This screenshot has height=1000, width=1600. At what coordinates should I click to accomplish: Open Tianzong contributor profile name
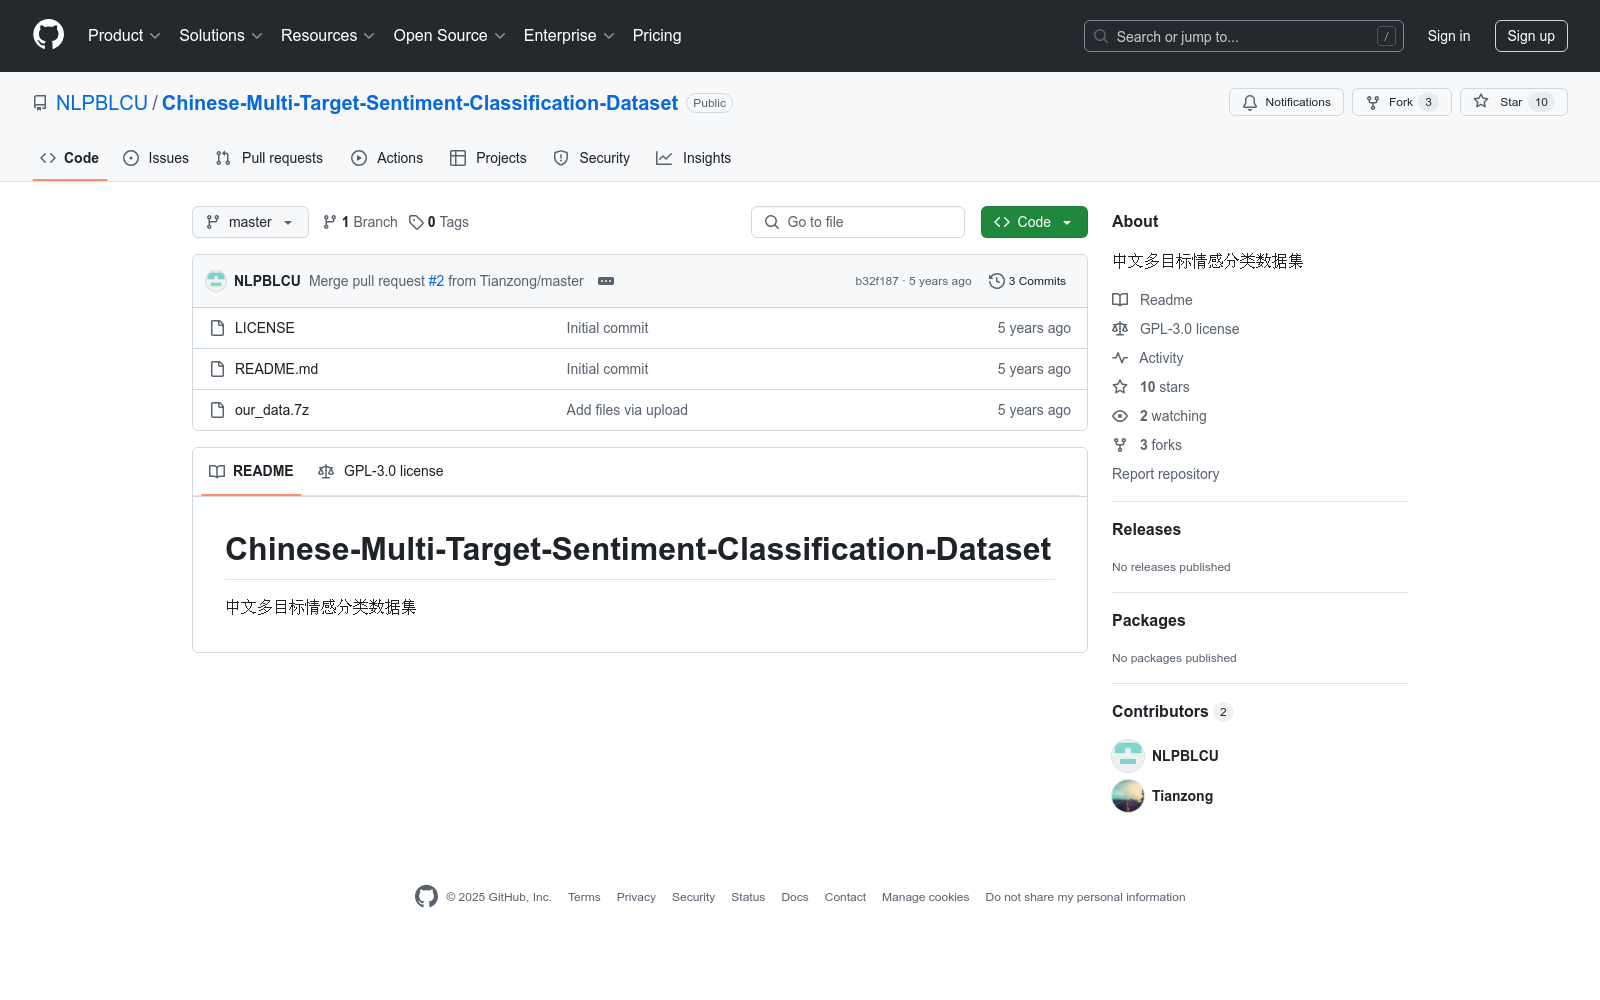point(1182,796)
